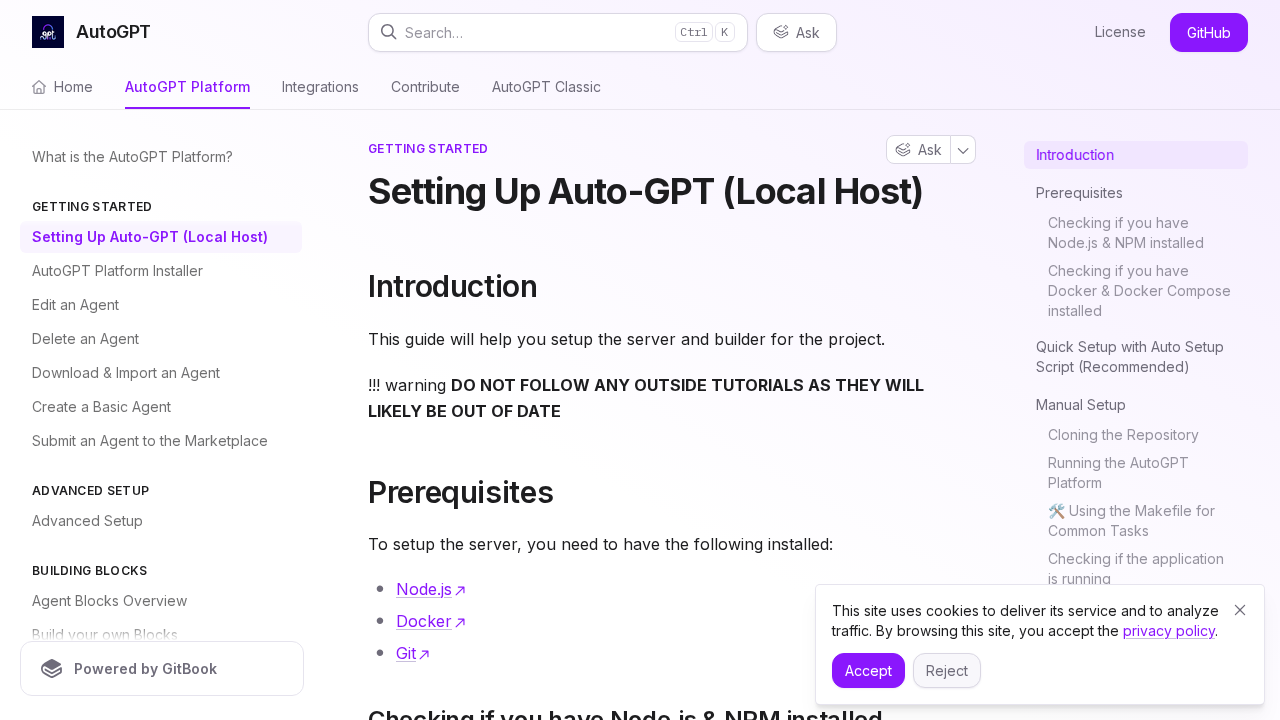Jump to Manual Setup section
1280x720 pixels.
click(x=1081, y=405)
